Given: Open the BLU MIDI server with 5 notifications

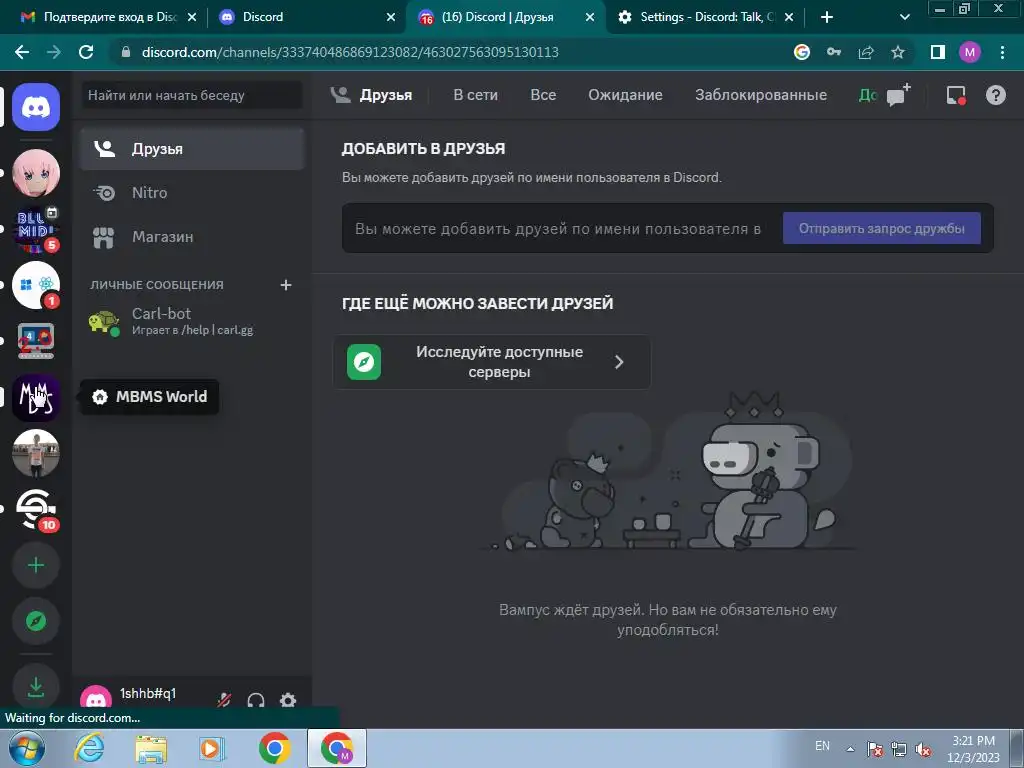Looking at the screenshot, I should 36,229.
